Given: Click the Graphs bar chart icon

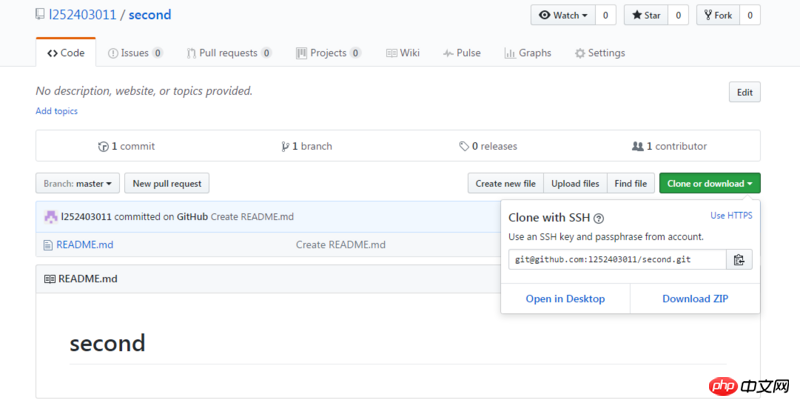Looking at the screenshot, I should pyautogui.click(x=510, y=54).
